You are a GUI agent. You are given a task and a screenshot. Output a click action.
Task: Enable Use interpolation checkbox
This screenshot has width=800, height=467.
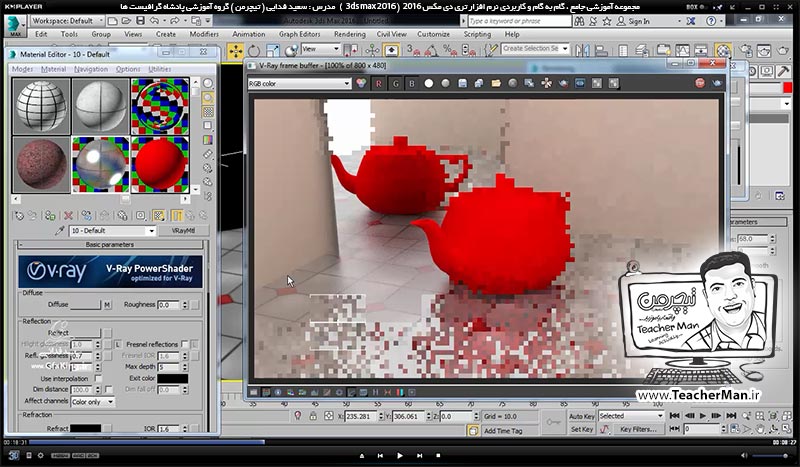point(98,378)
